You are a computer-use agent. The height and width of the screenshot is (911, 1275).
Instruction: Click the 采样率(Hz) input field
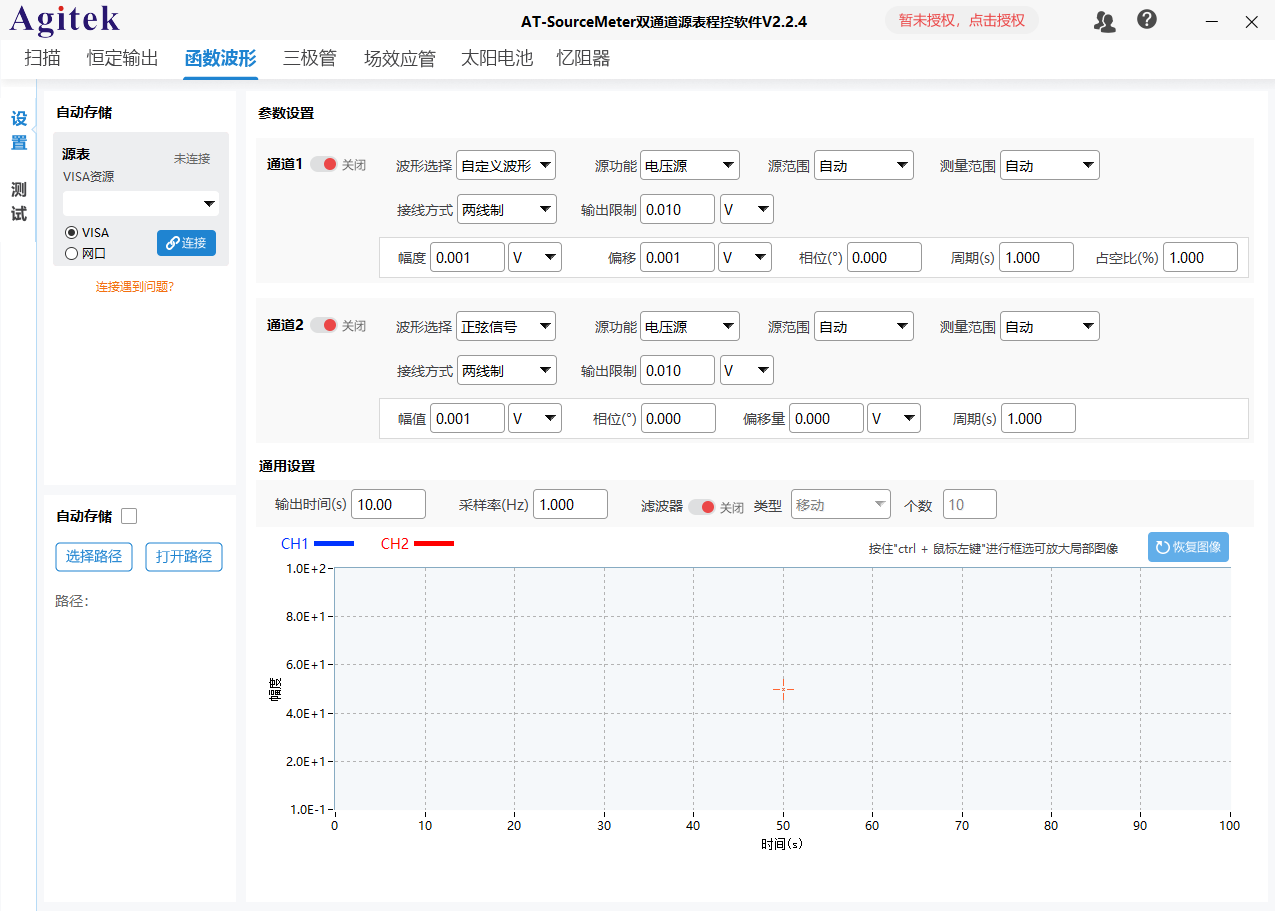click(x=570, y=505)
